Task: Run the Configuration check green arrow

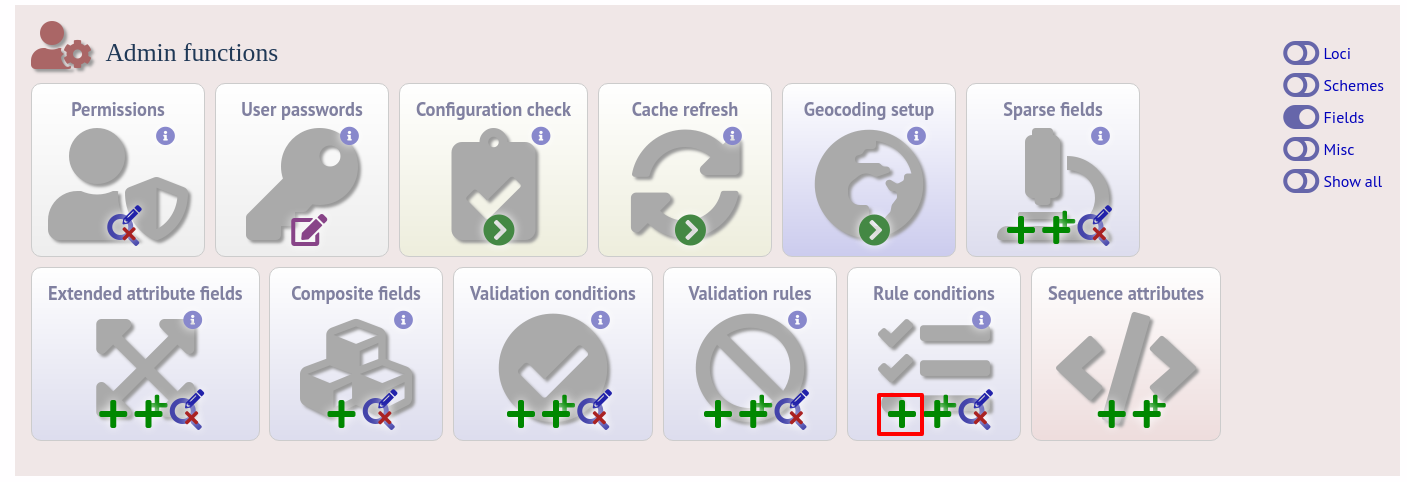Action: coord(499,231)
